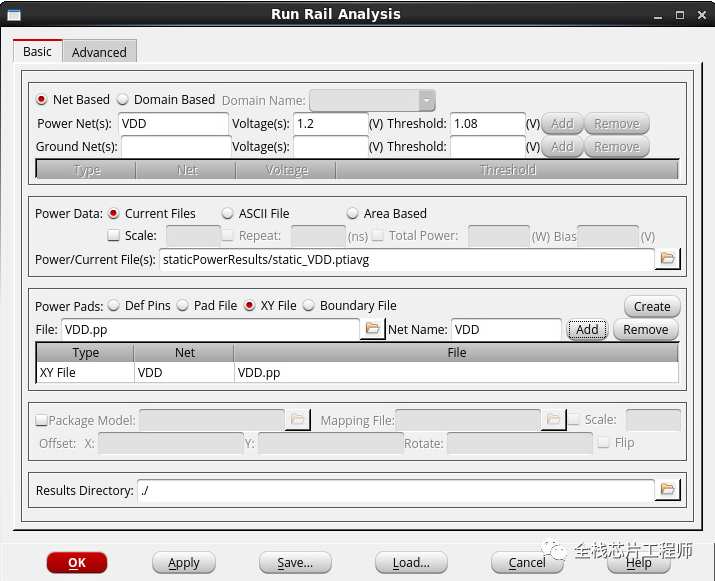The width and height of the screenshot is (715, 581).
Task: Click the red OK button
Action: pos(77,563)
